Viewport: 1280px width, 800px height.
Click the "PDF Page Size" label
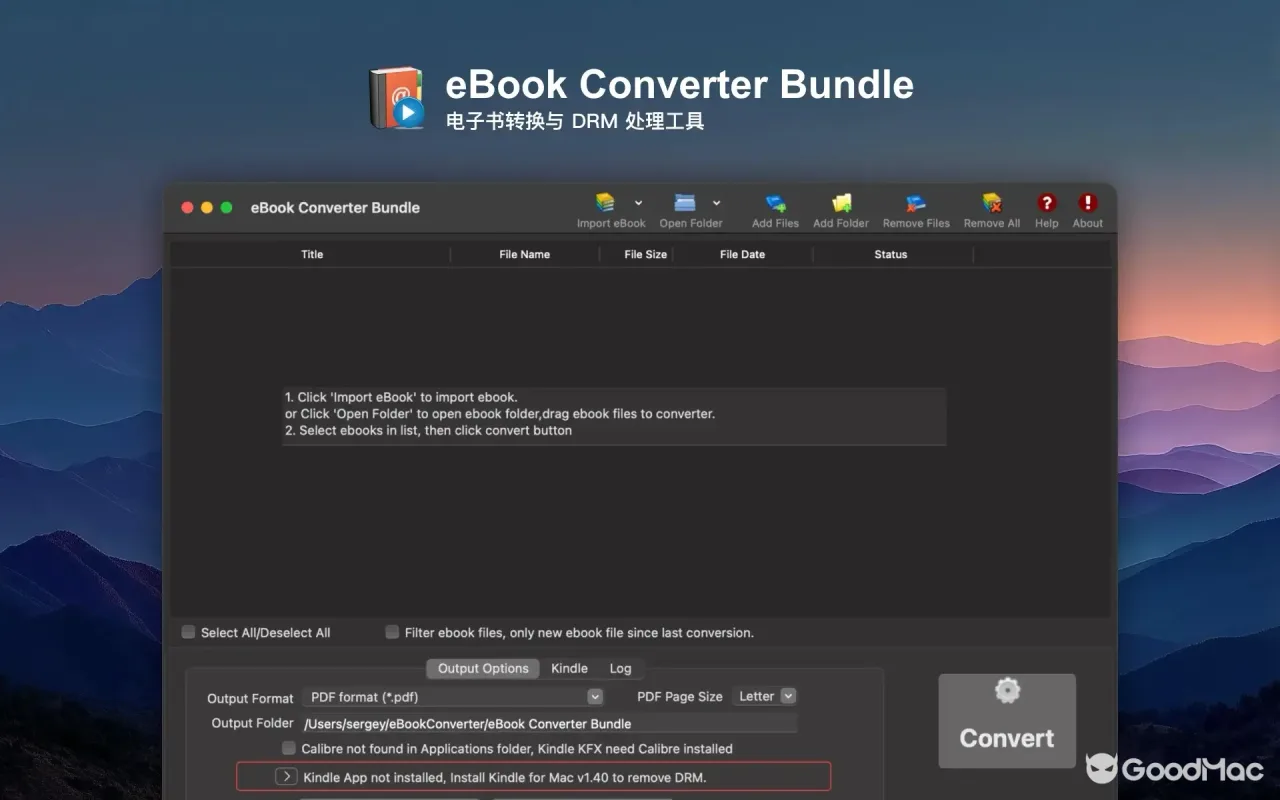click(680, 696)
